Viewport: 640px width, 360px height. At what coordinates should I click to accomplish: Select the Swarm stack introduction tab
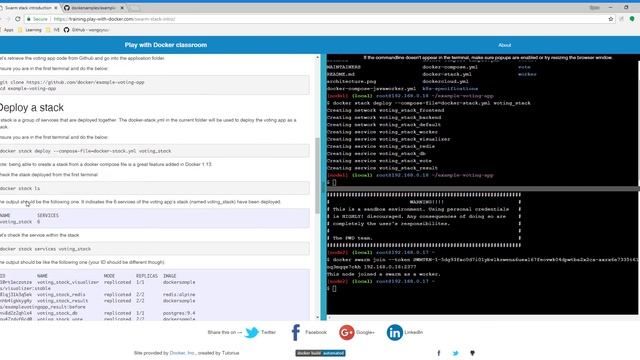tap(29, 8)
